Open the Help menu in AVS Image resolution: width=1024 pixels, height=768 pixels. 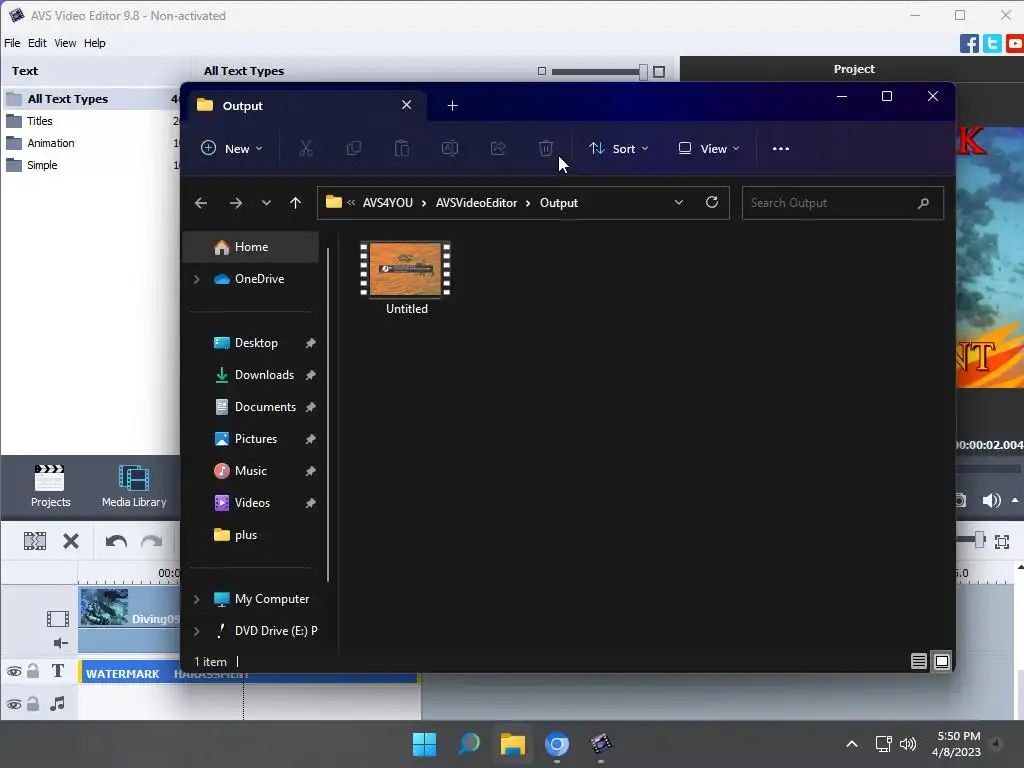[94, 43]
